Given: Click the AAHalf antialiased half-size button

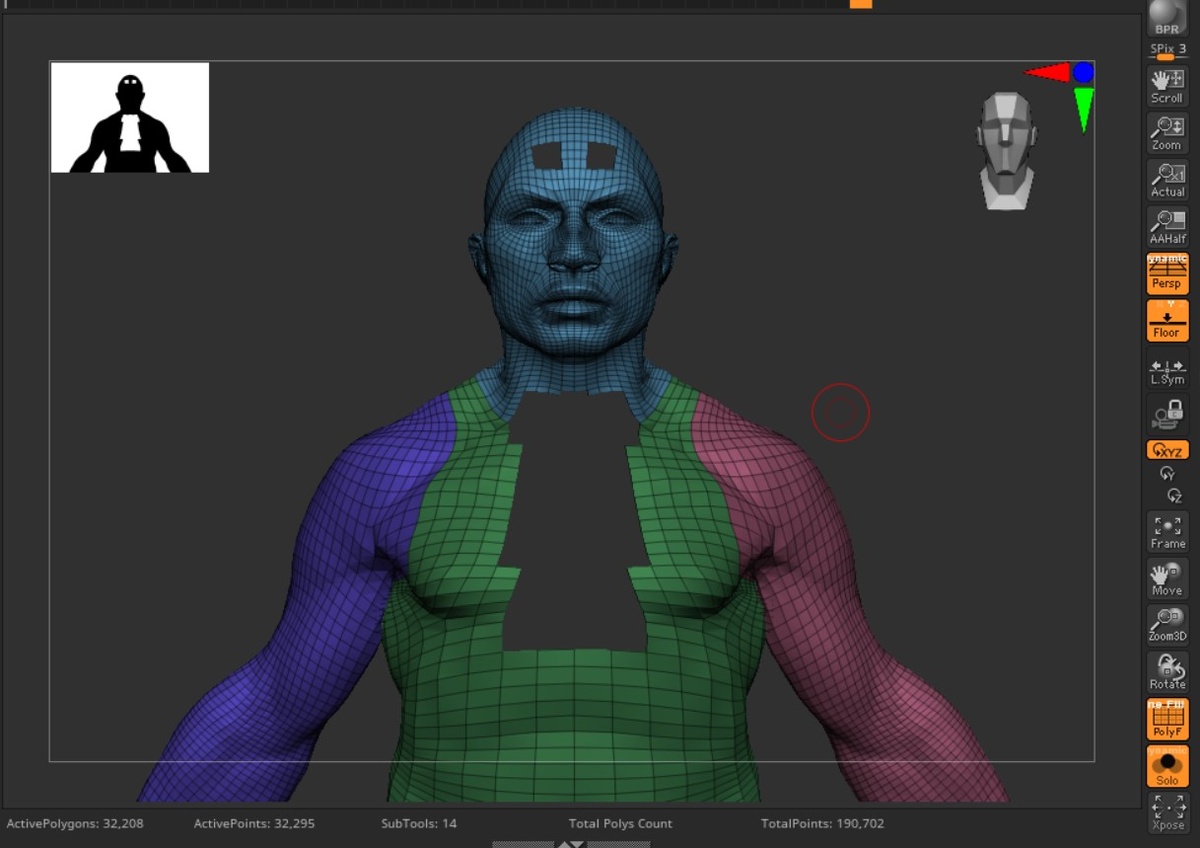Looking at the screenshot, I should tap(1167, 227).
